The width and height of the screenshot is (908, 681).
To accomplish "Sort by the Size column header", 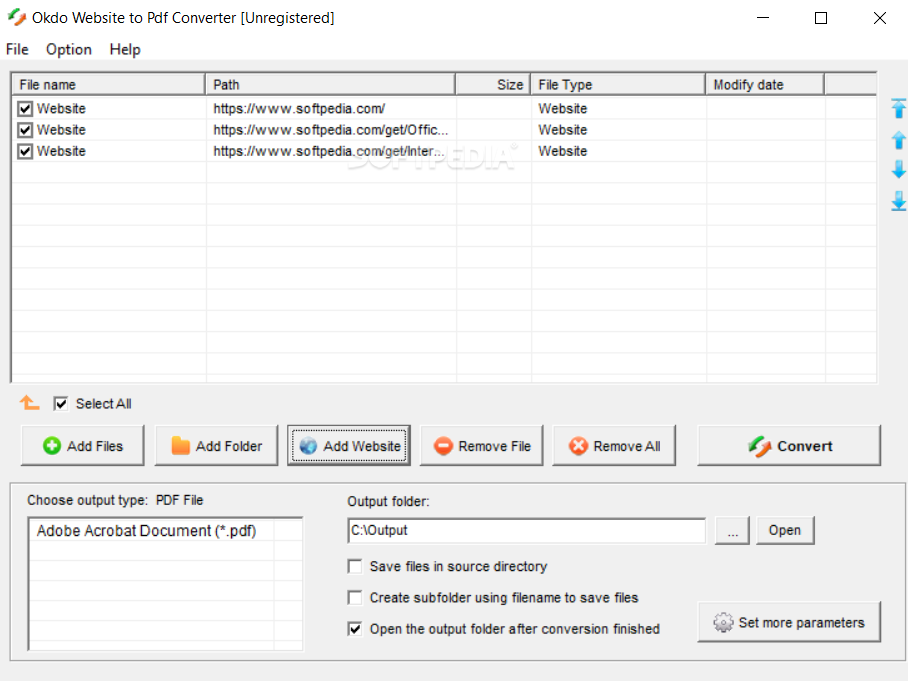I will click(493, 85).
